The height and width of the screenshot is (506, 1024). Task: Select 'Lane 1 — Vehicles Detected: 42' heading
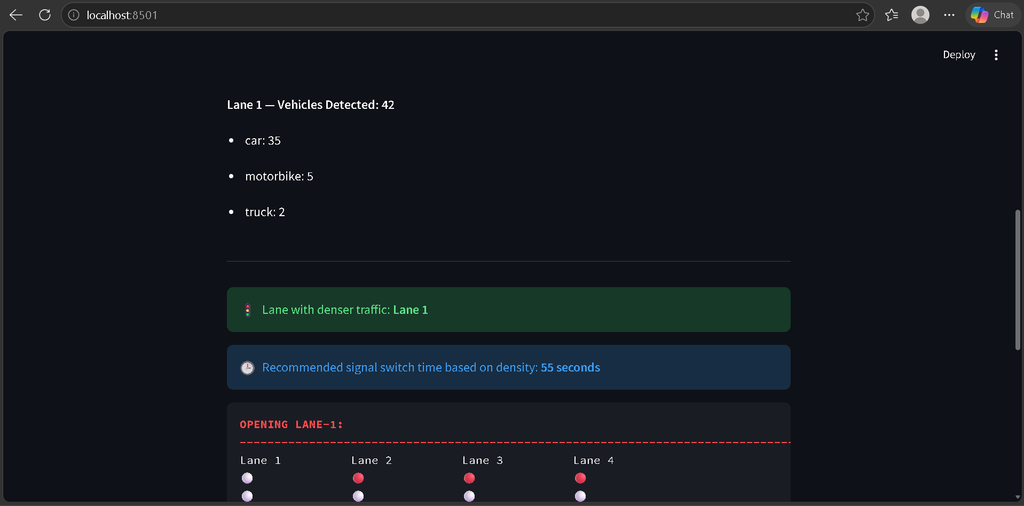tap(311, 104)
